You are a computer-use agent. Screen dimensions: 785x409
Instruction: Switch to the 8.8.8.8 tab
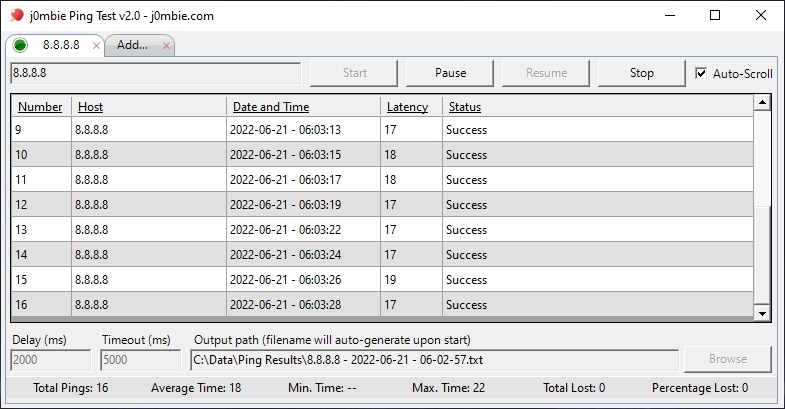tap(61, 46)
